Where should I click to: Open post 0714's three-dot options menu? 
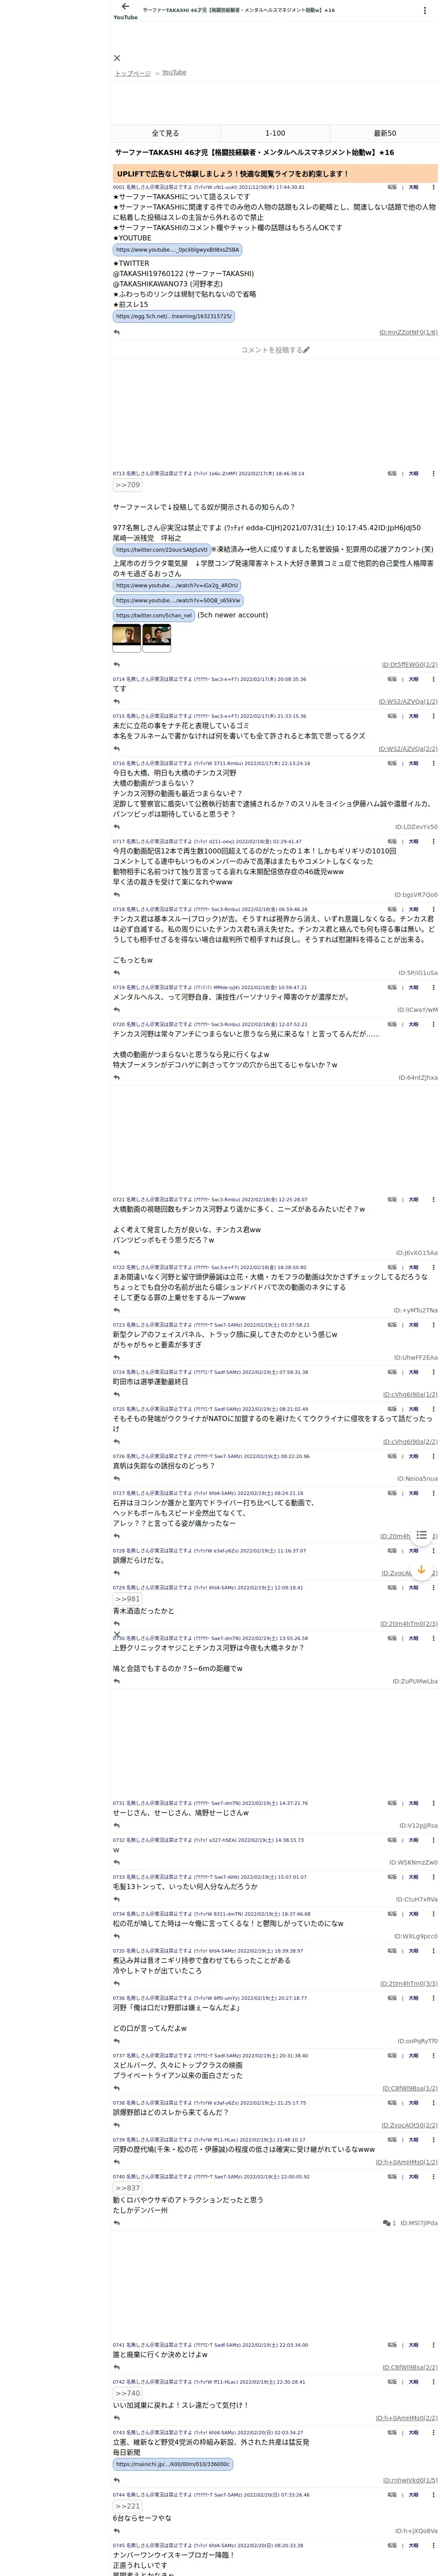[x=433, y=679]
